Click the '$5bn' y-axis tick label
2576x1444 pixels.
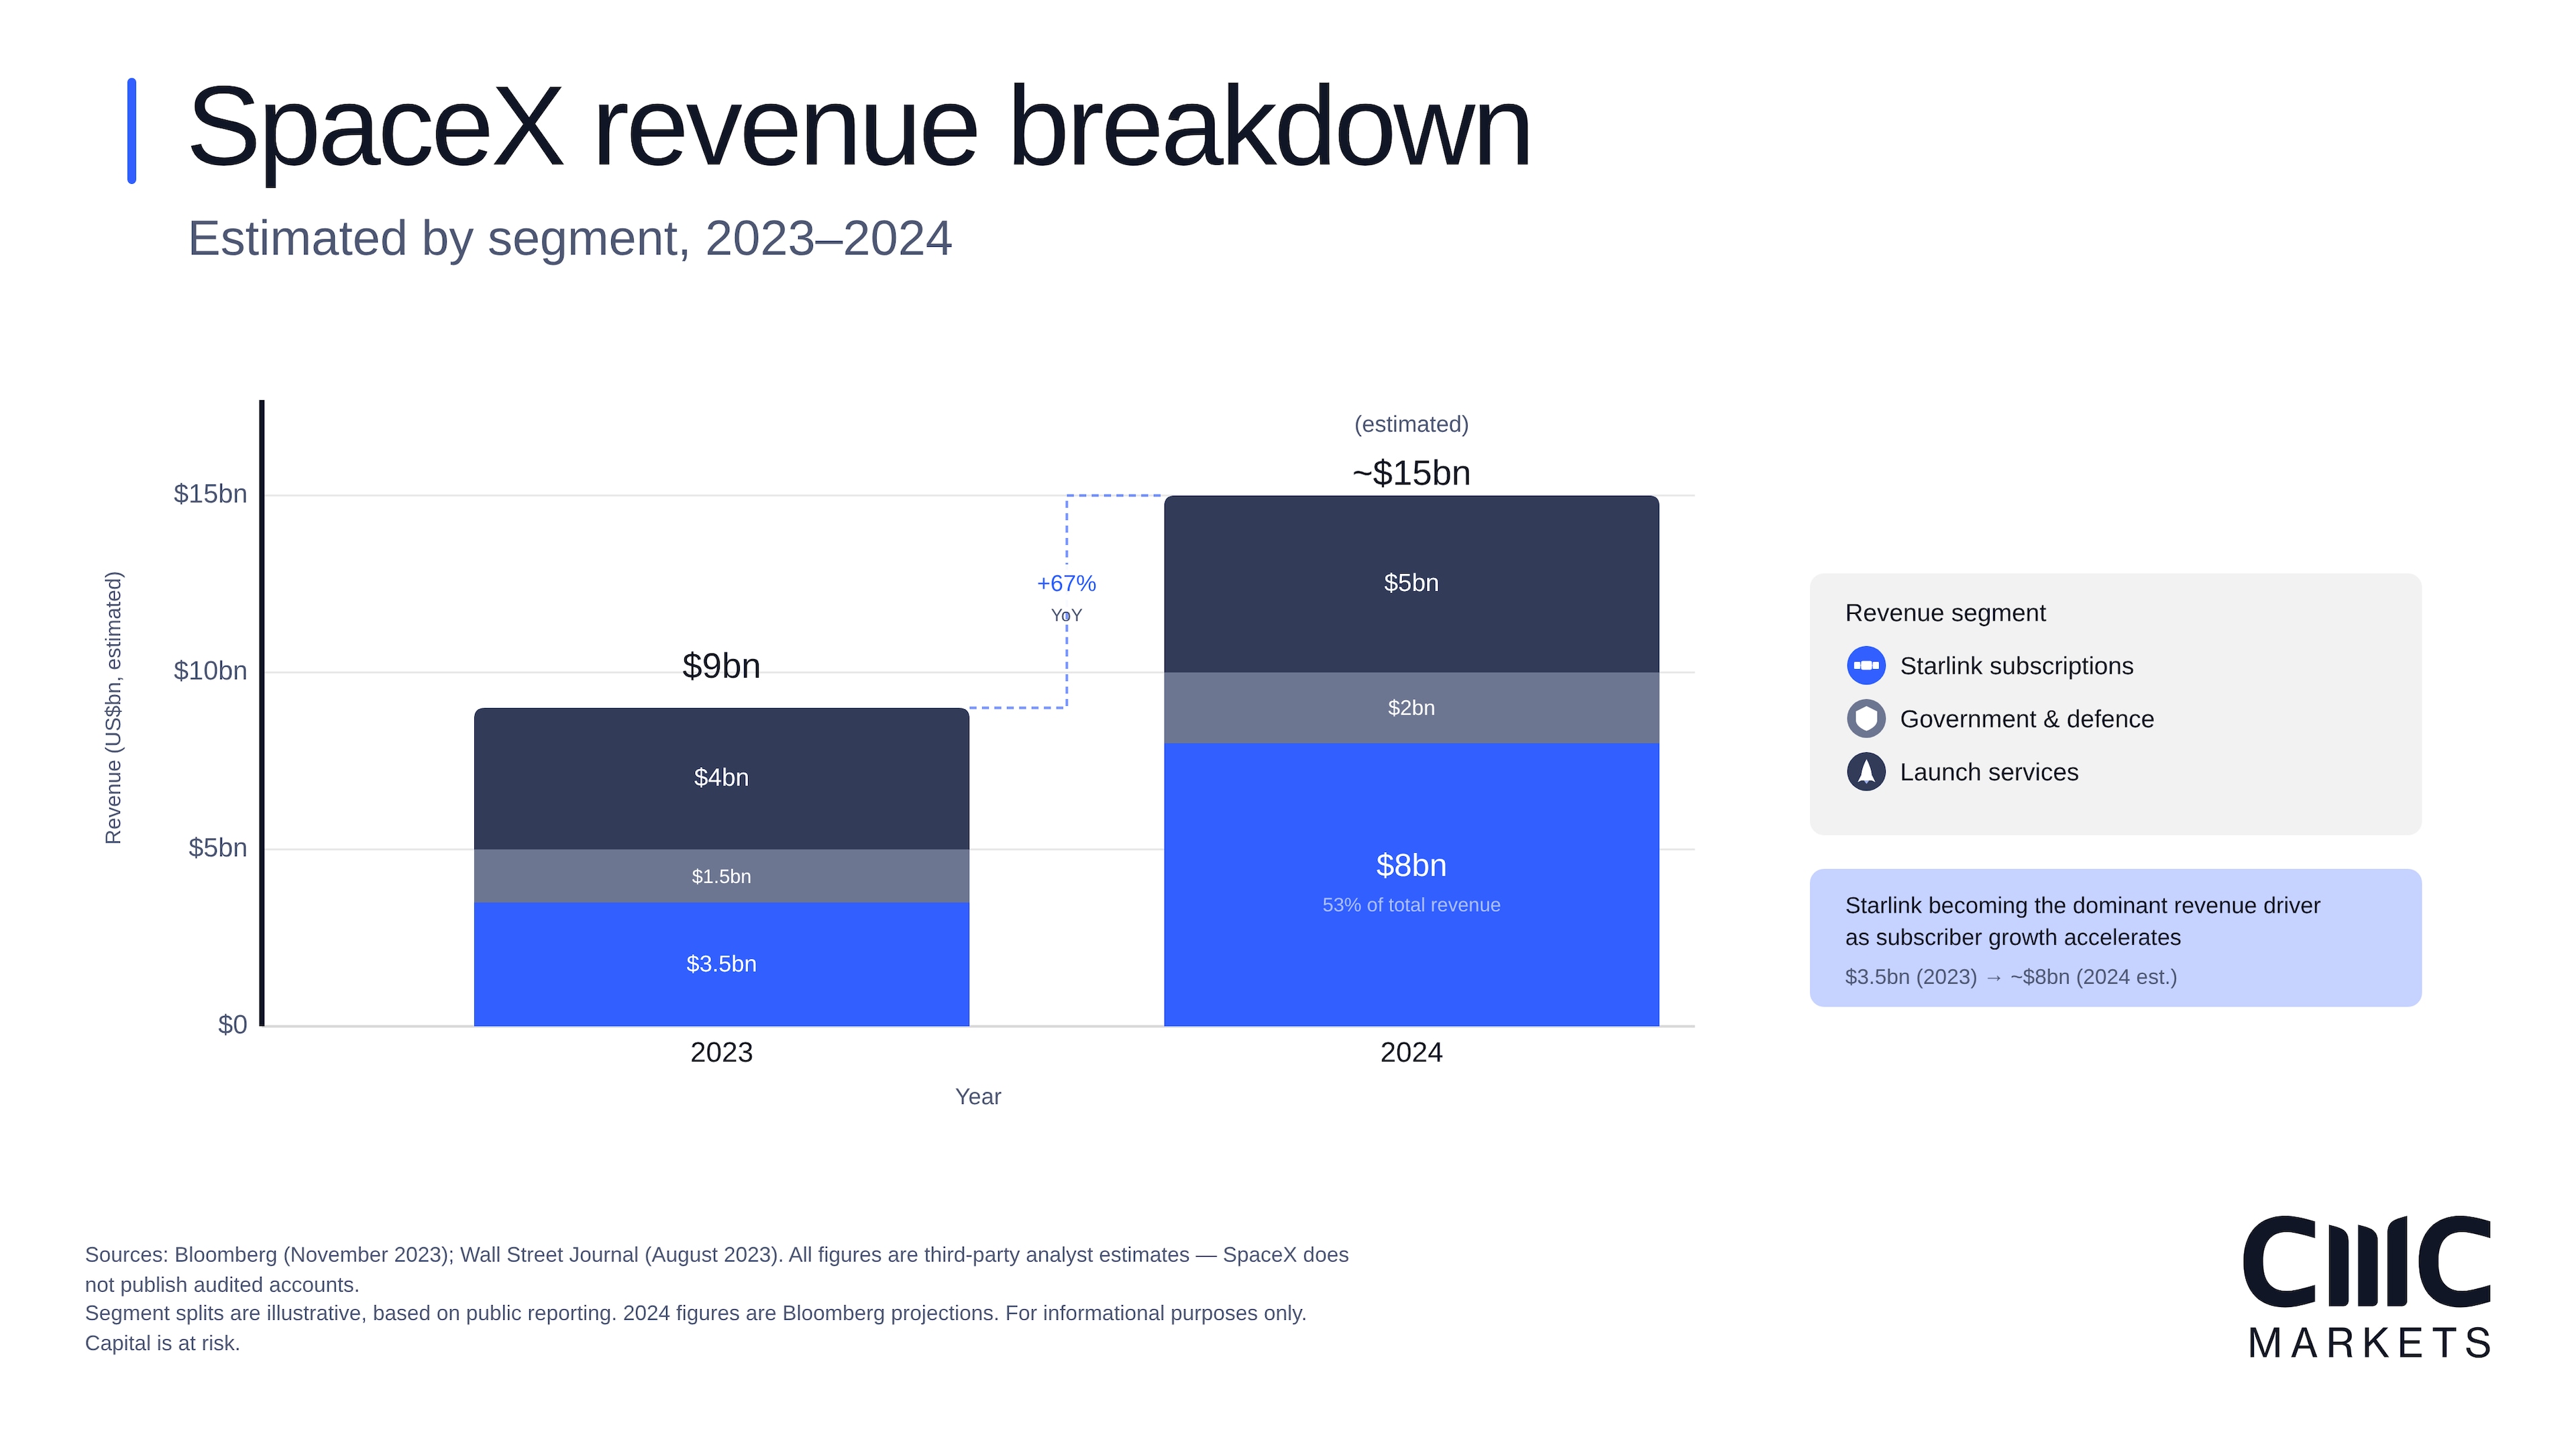(217, 848)
